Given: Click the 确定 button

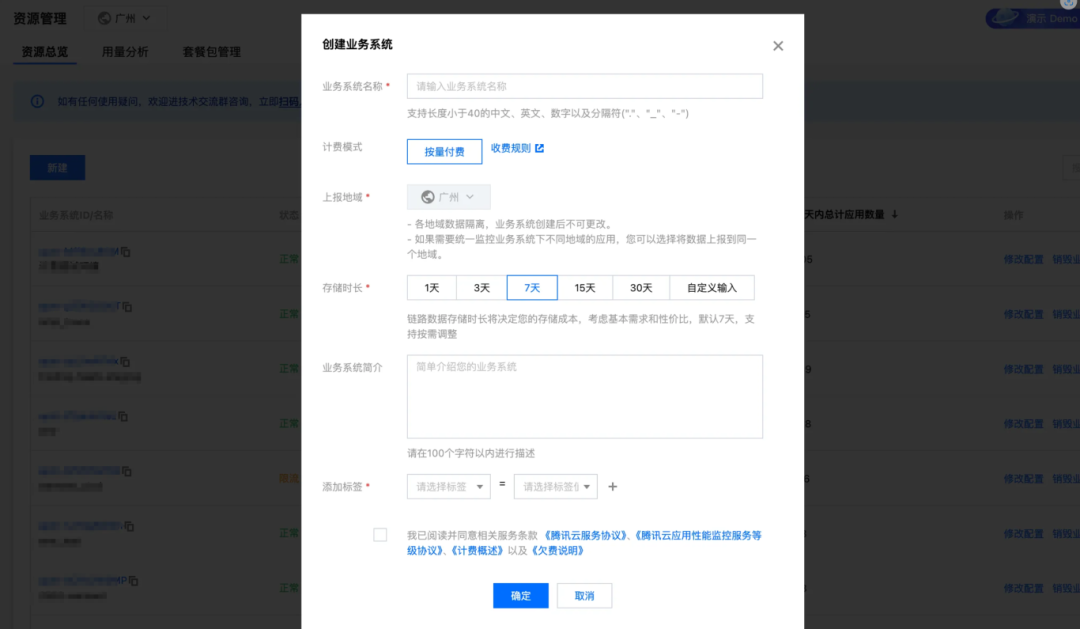Looking at the screenshot, I should pyautogui.click(x=521, y=596).
